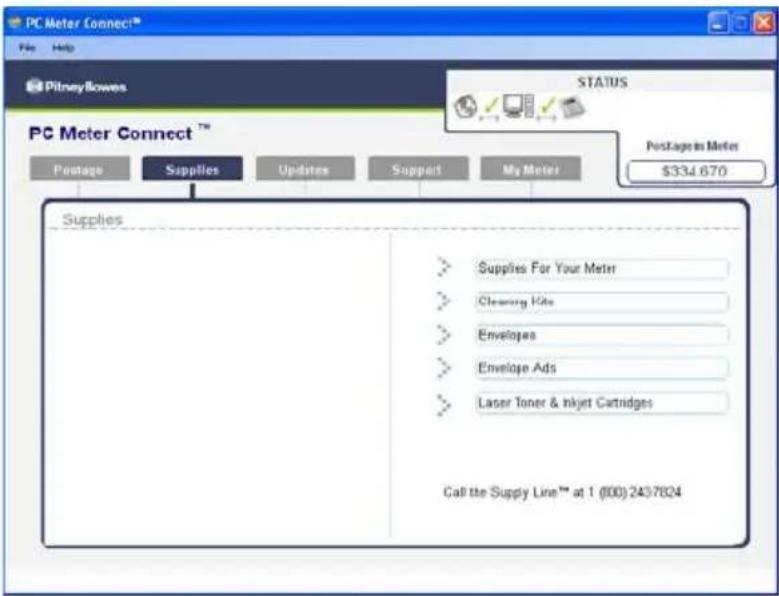Click arrow beside Envelope Ads
Image resolution: width=779 pixels, height=596 pixels.
click(x=444, y=368)
